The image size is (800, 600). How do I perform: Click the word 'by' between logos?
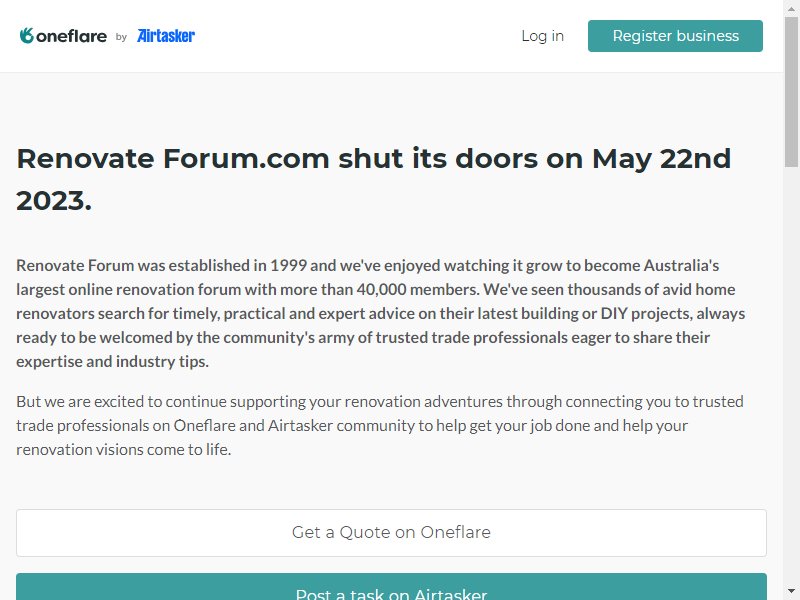pos(121,37)
